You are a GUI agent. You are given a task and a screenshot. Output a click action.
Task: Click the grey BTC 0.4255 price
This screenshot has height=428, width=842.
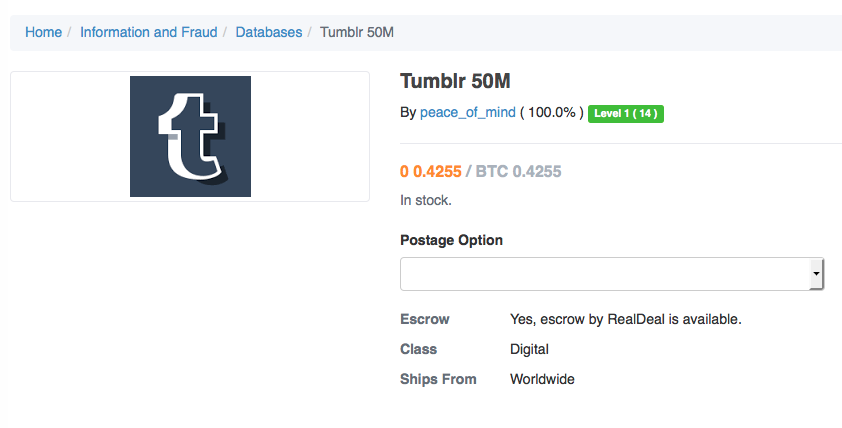(x=518, y=171)
